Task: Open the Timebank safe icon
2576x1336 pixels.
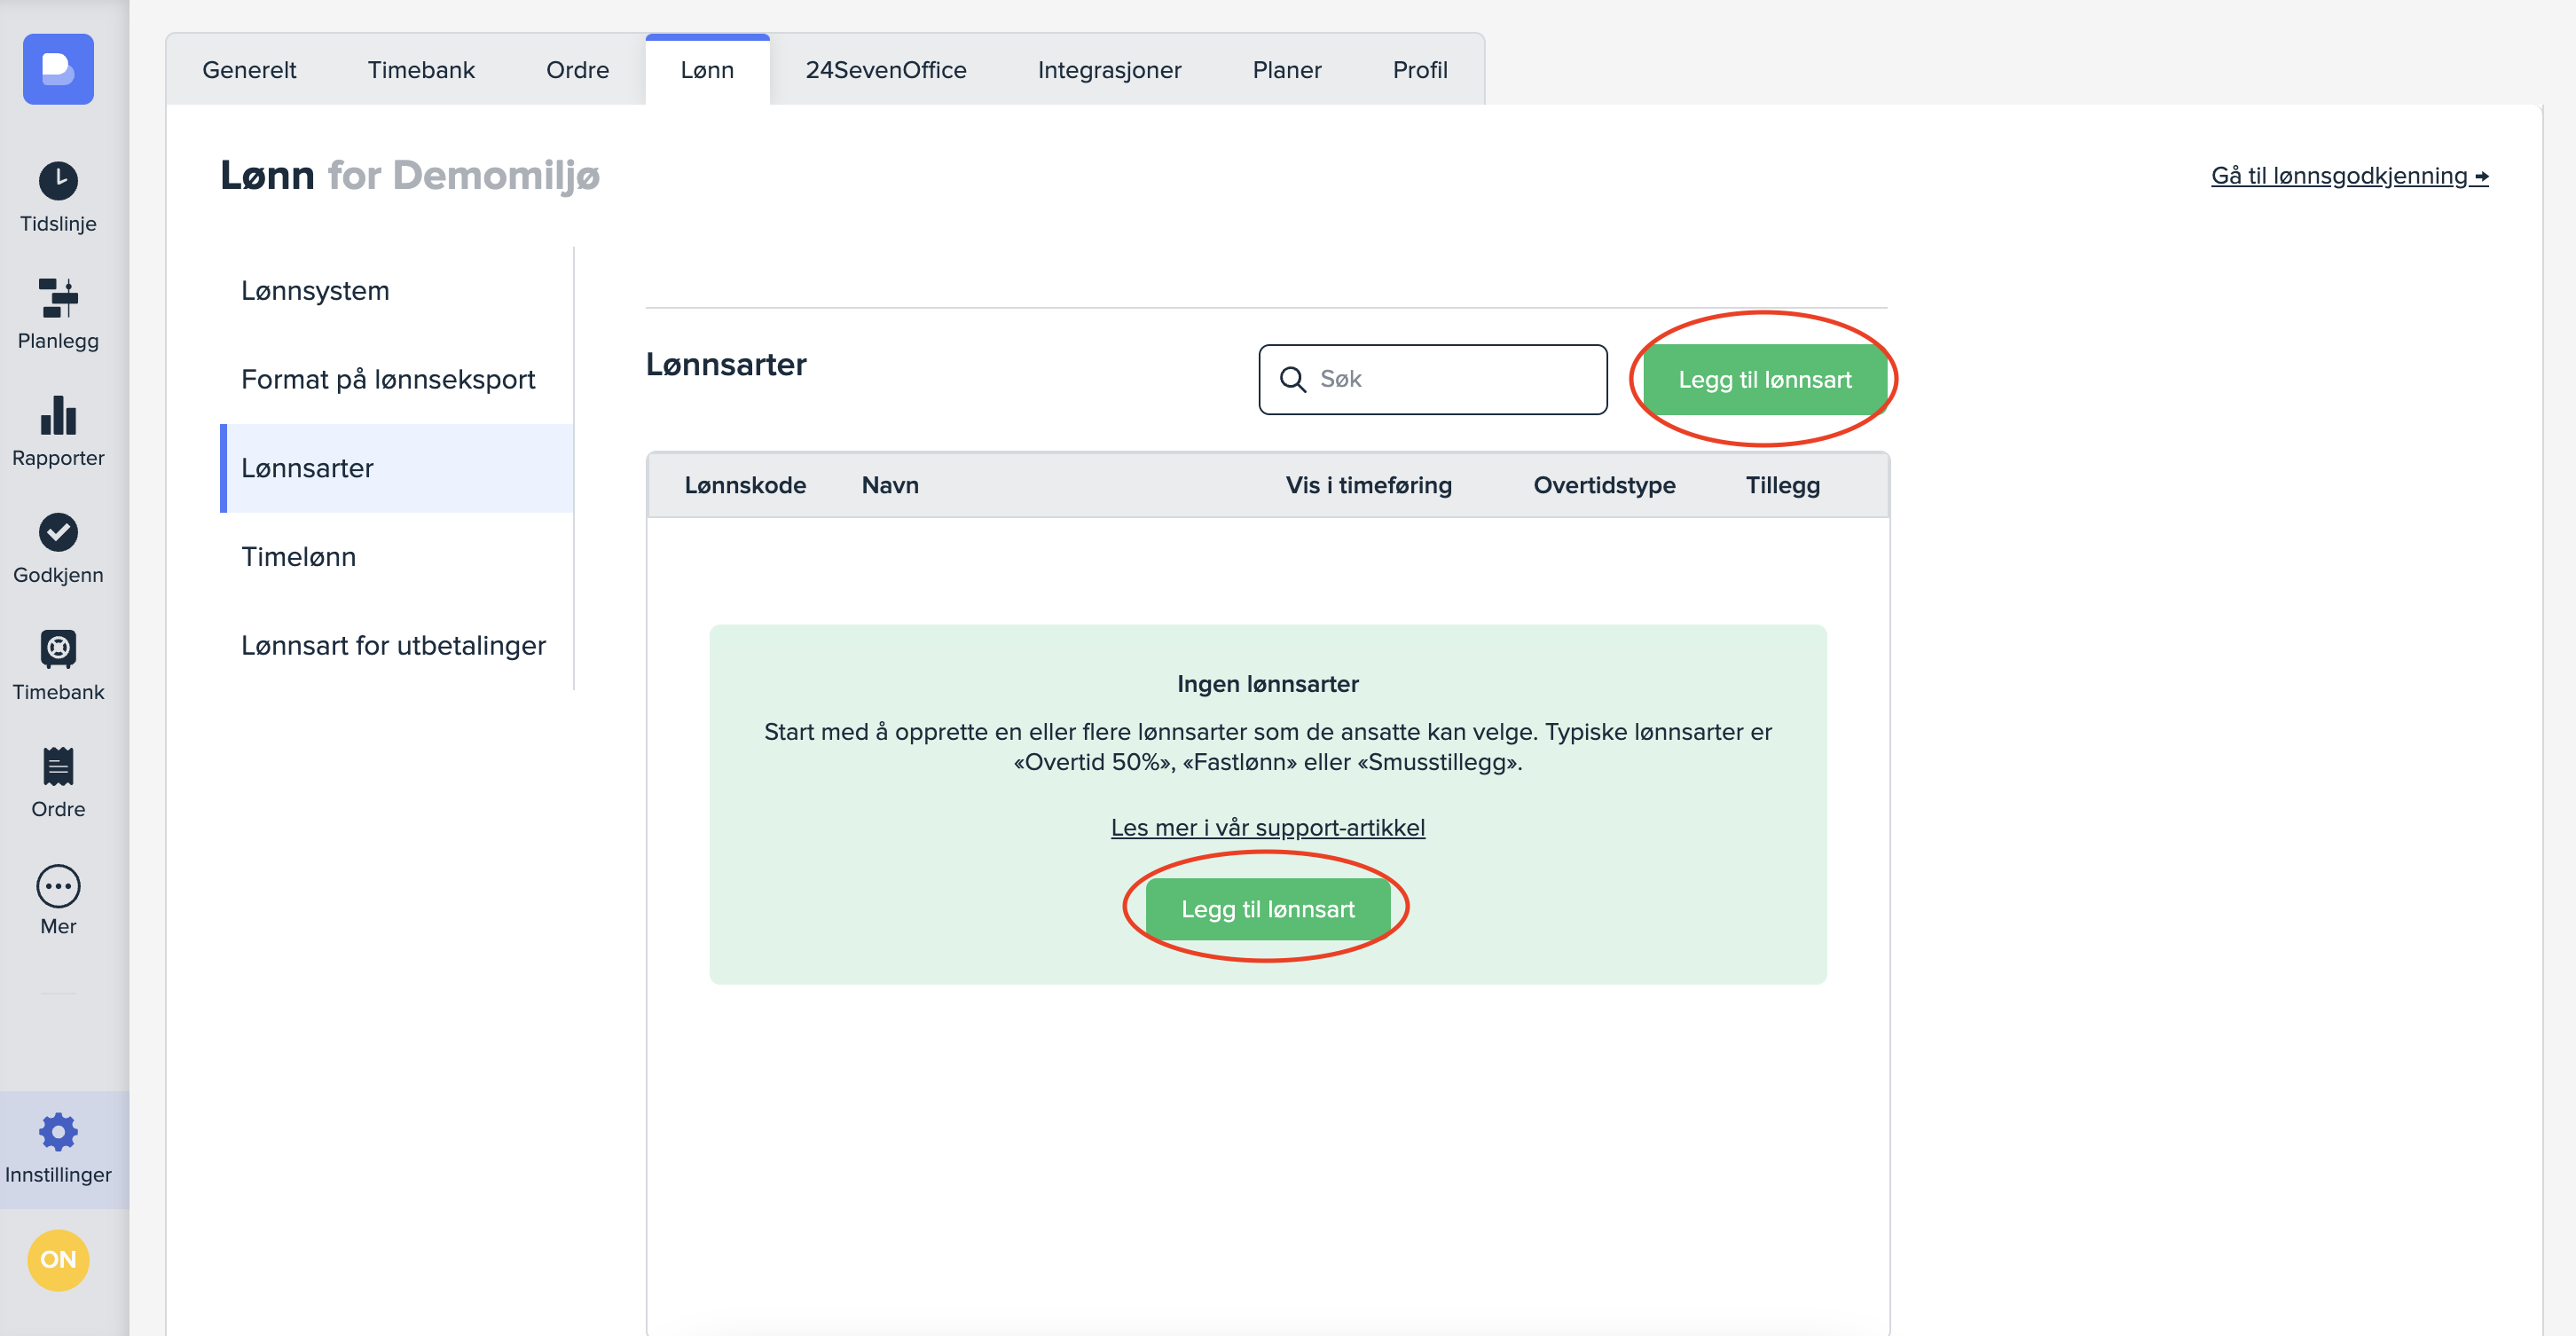Action: [x=58, y=649]
